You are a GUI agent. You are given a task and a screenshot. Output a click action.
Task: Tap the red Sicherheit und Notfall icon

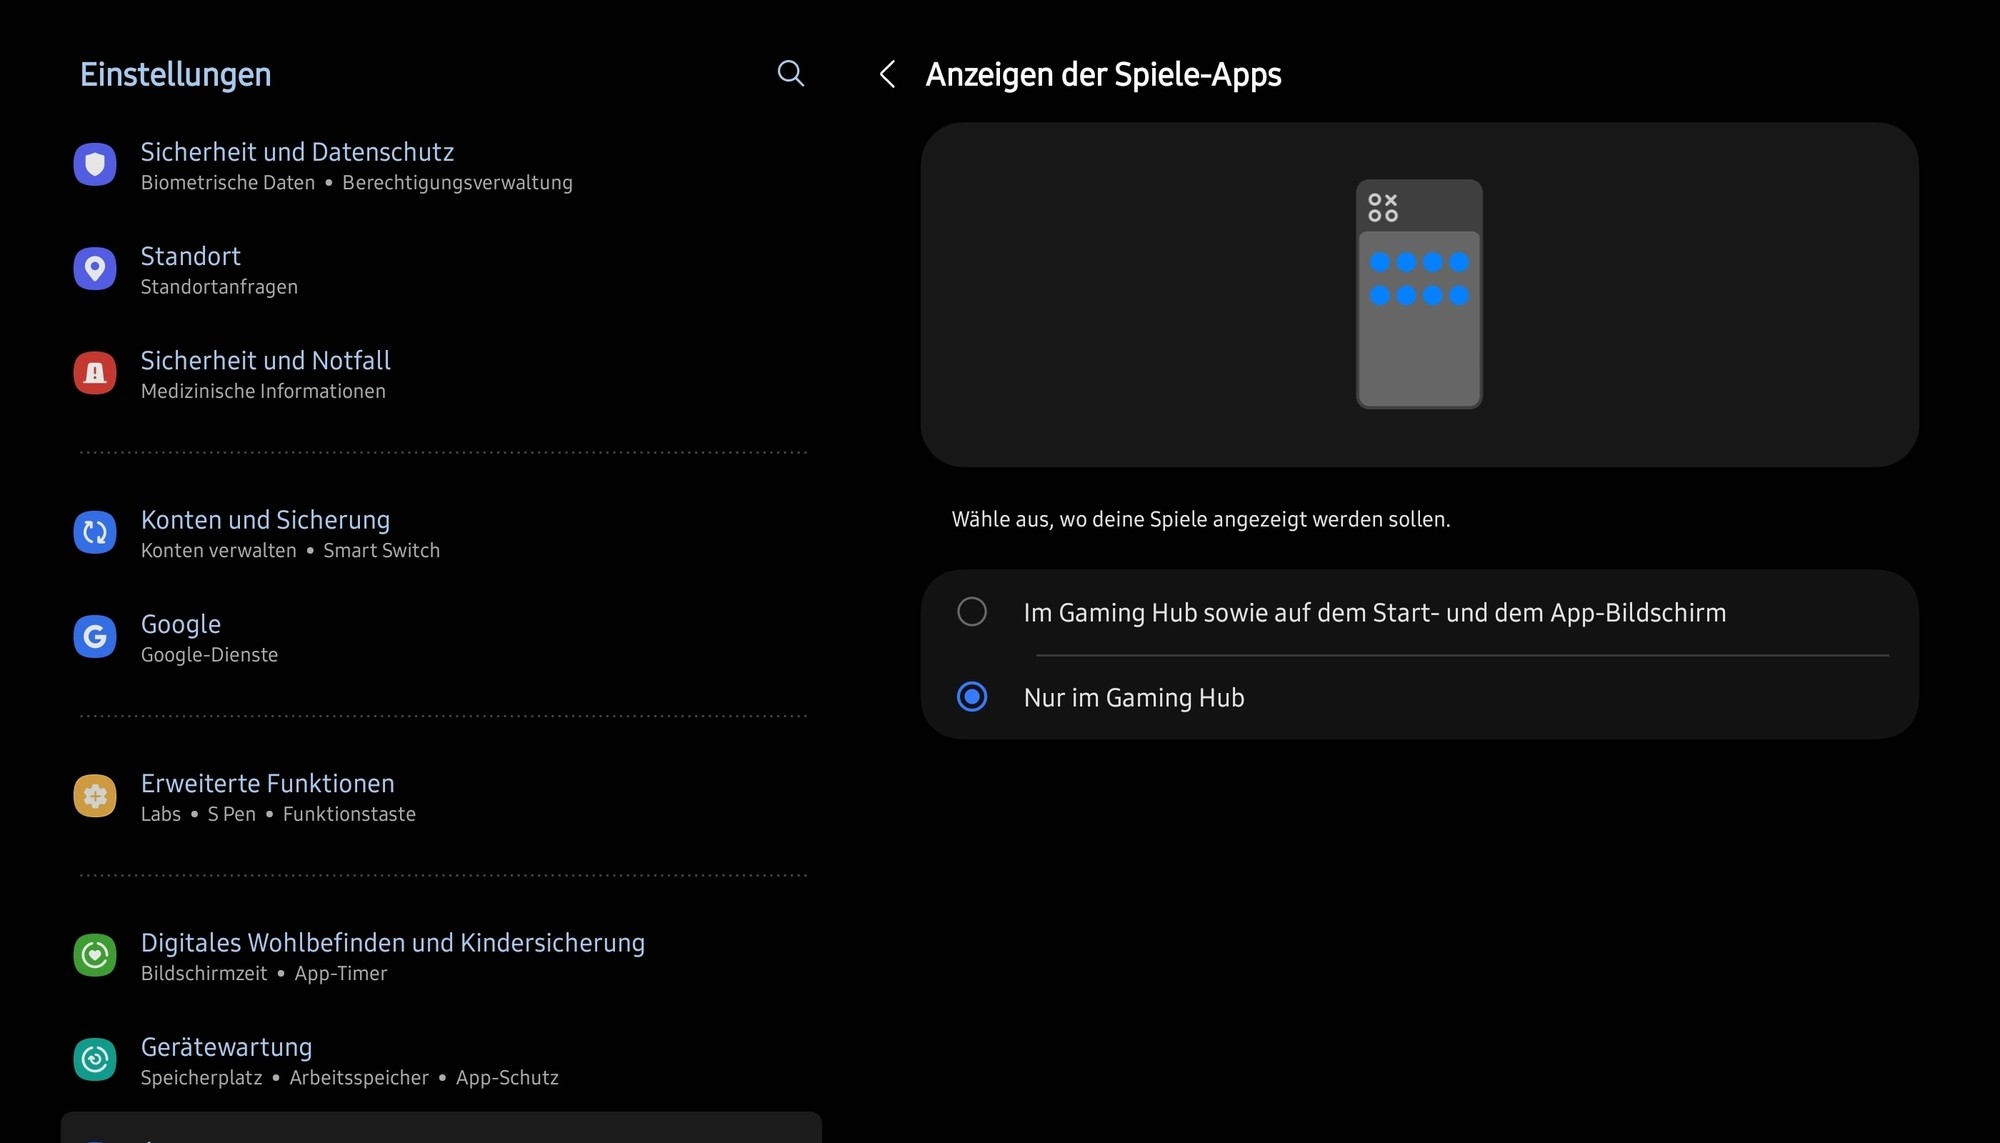click(95, 373)
